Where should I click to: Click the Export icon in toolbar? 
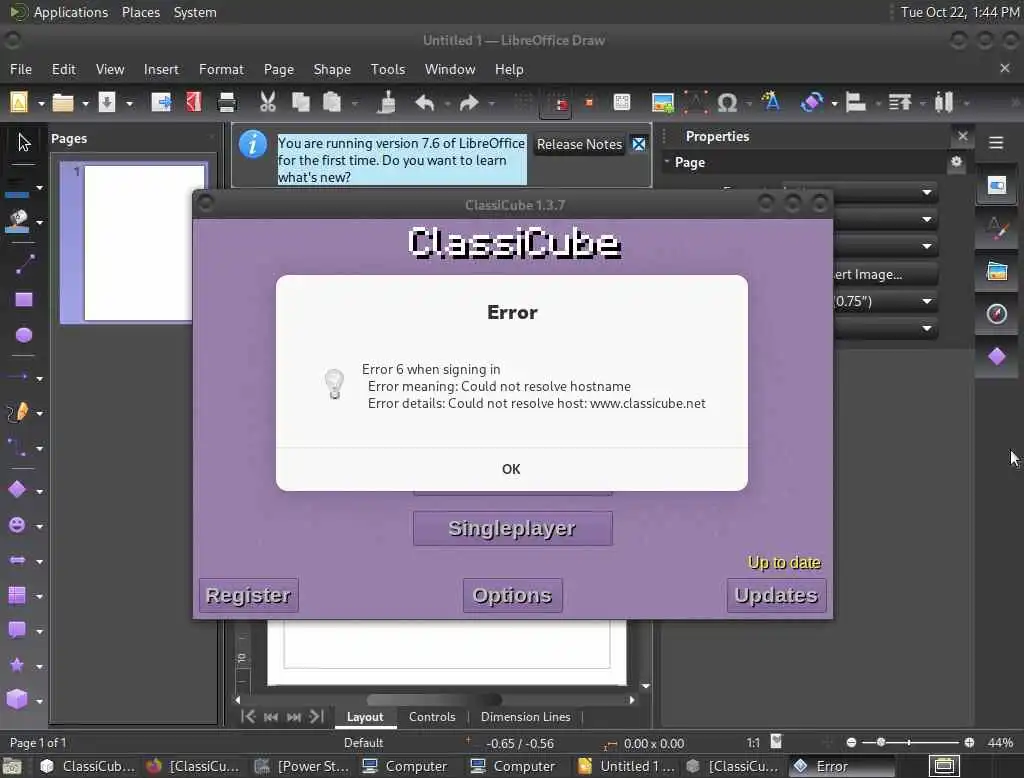[x=161, y=103]
